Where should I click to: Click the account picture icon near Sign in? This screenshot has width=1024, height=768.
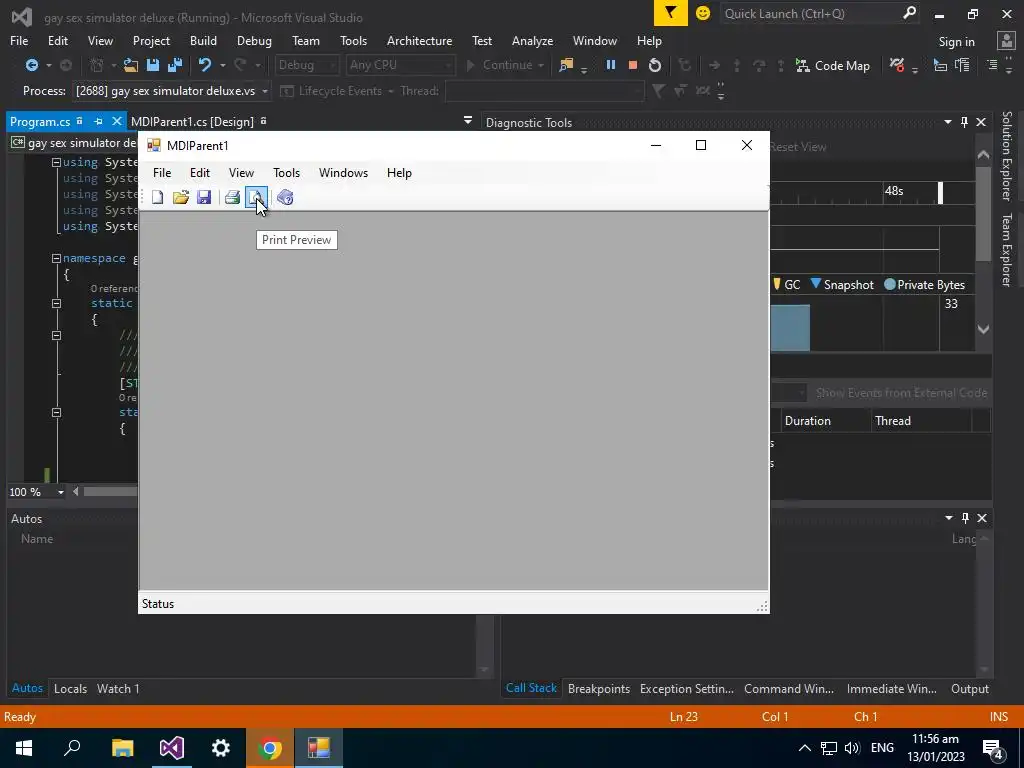point(1006,40)
